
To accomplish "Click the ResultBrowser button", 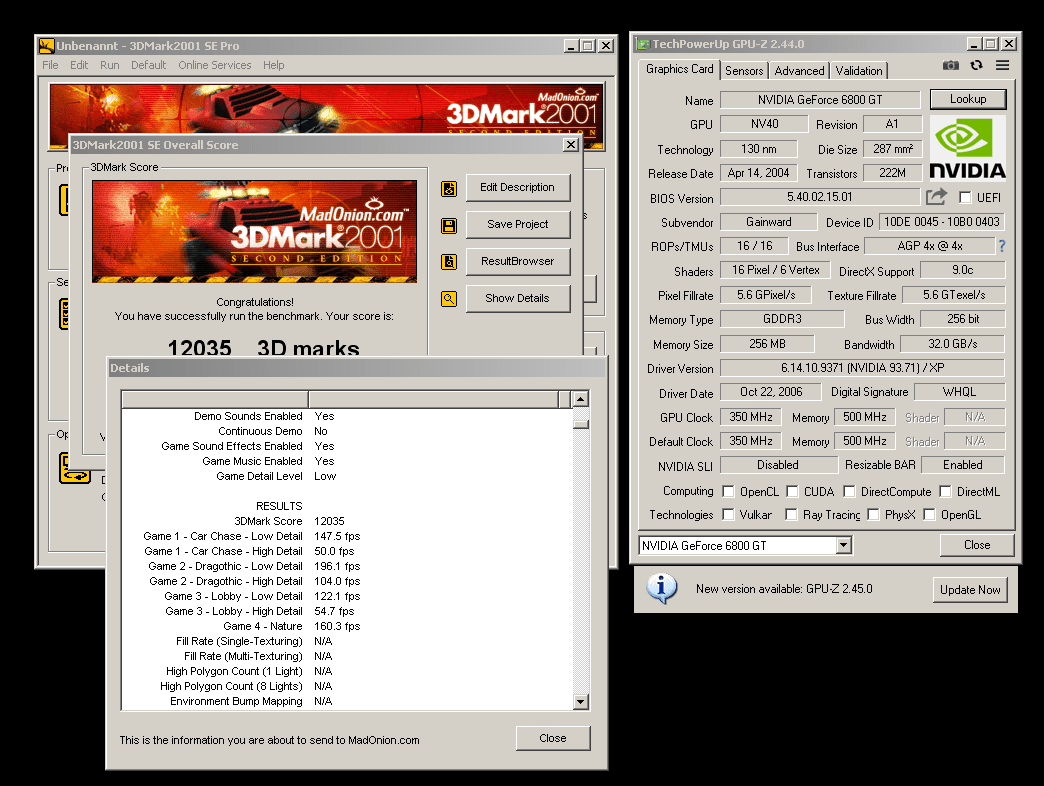I will 517,262.
